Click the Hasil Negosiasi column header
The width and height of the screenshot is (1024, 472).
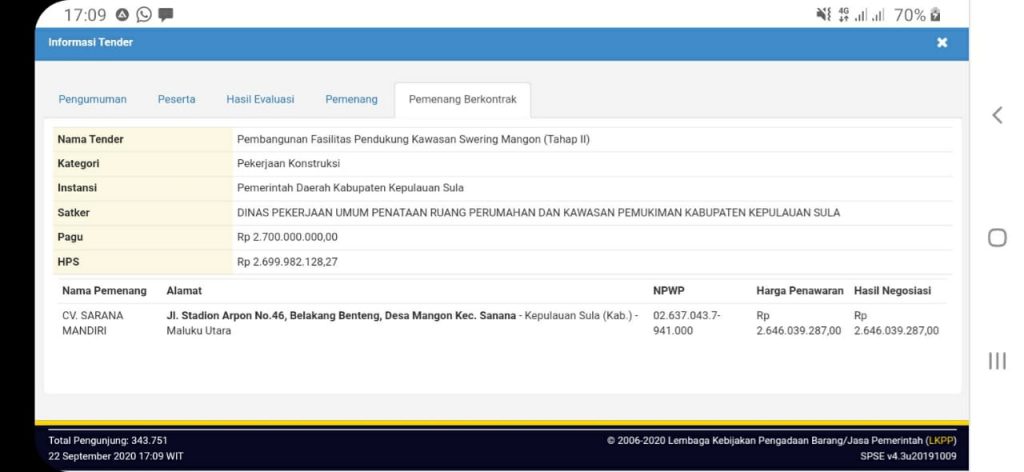point(893,291)
